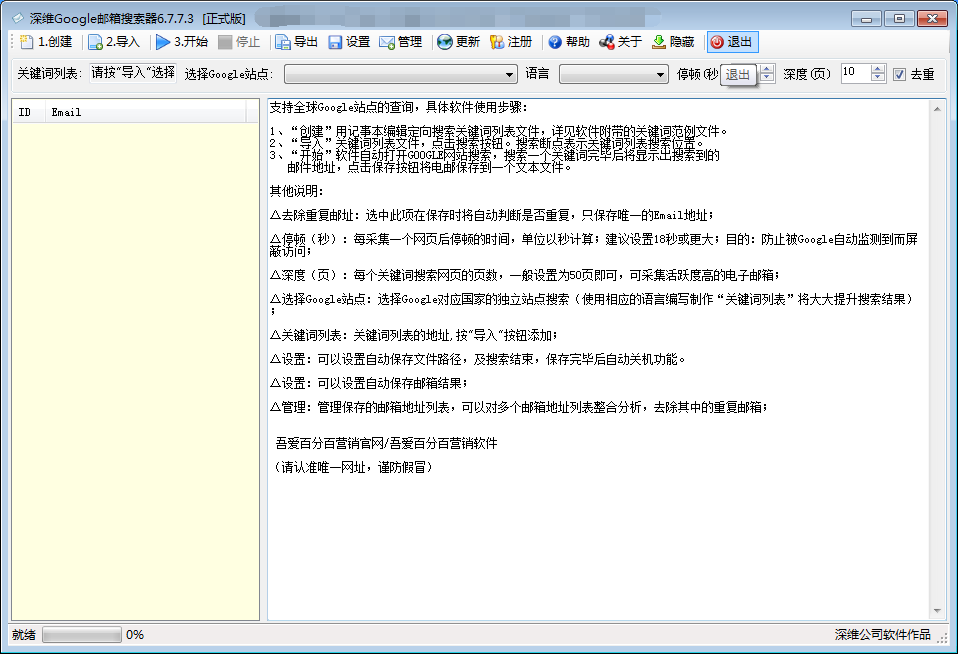Open the 关于 about icon
The height and width of the screenshot is (654, 958).
tap(607, 42)
